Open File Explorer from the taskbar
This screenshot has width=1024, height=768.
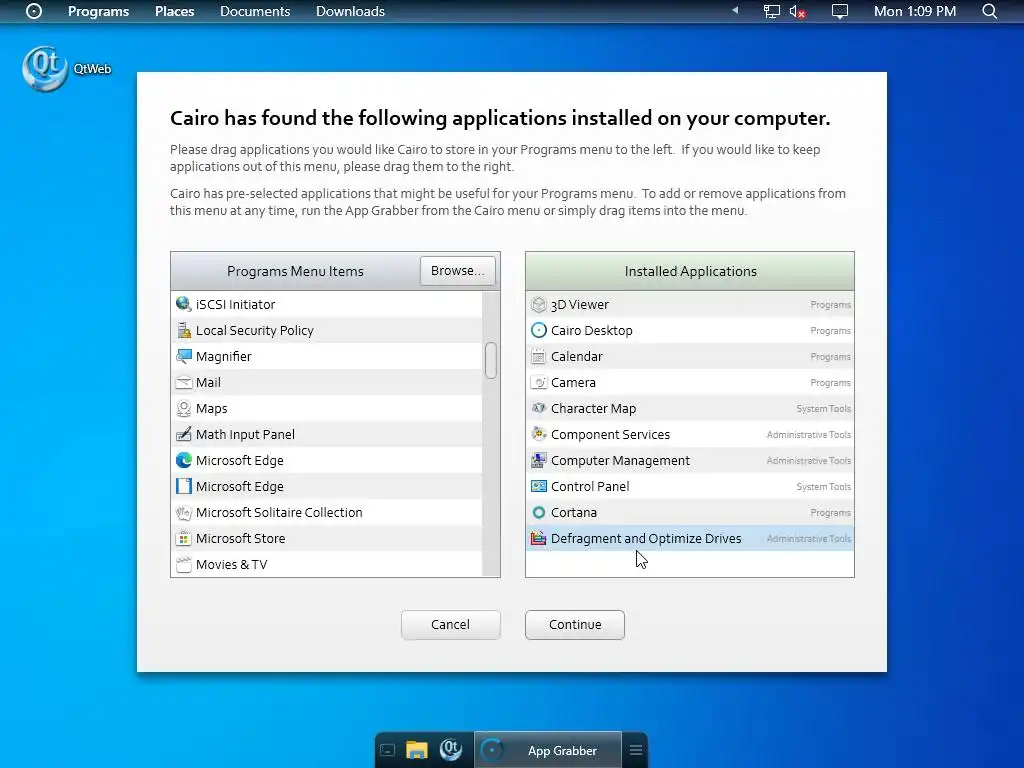click(x=417, y=750)
